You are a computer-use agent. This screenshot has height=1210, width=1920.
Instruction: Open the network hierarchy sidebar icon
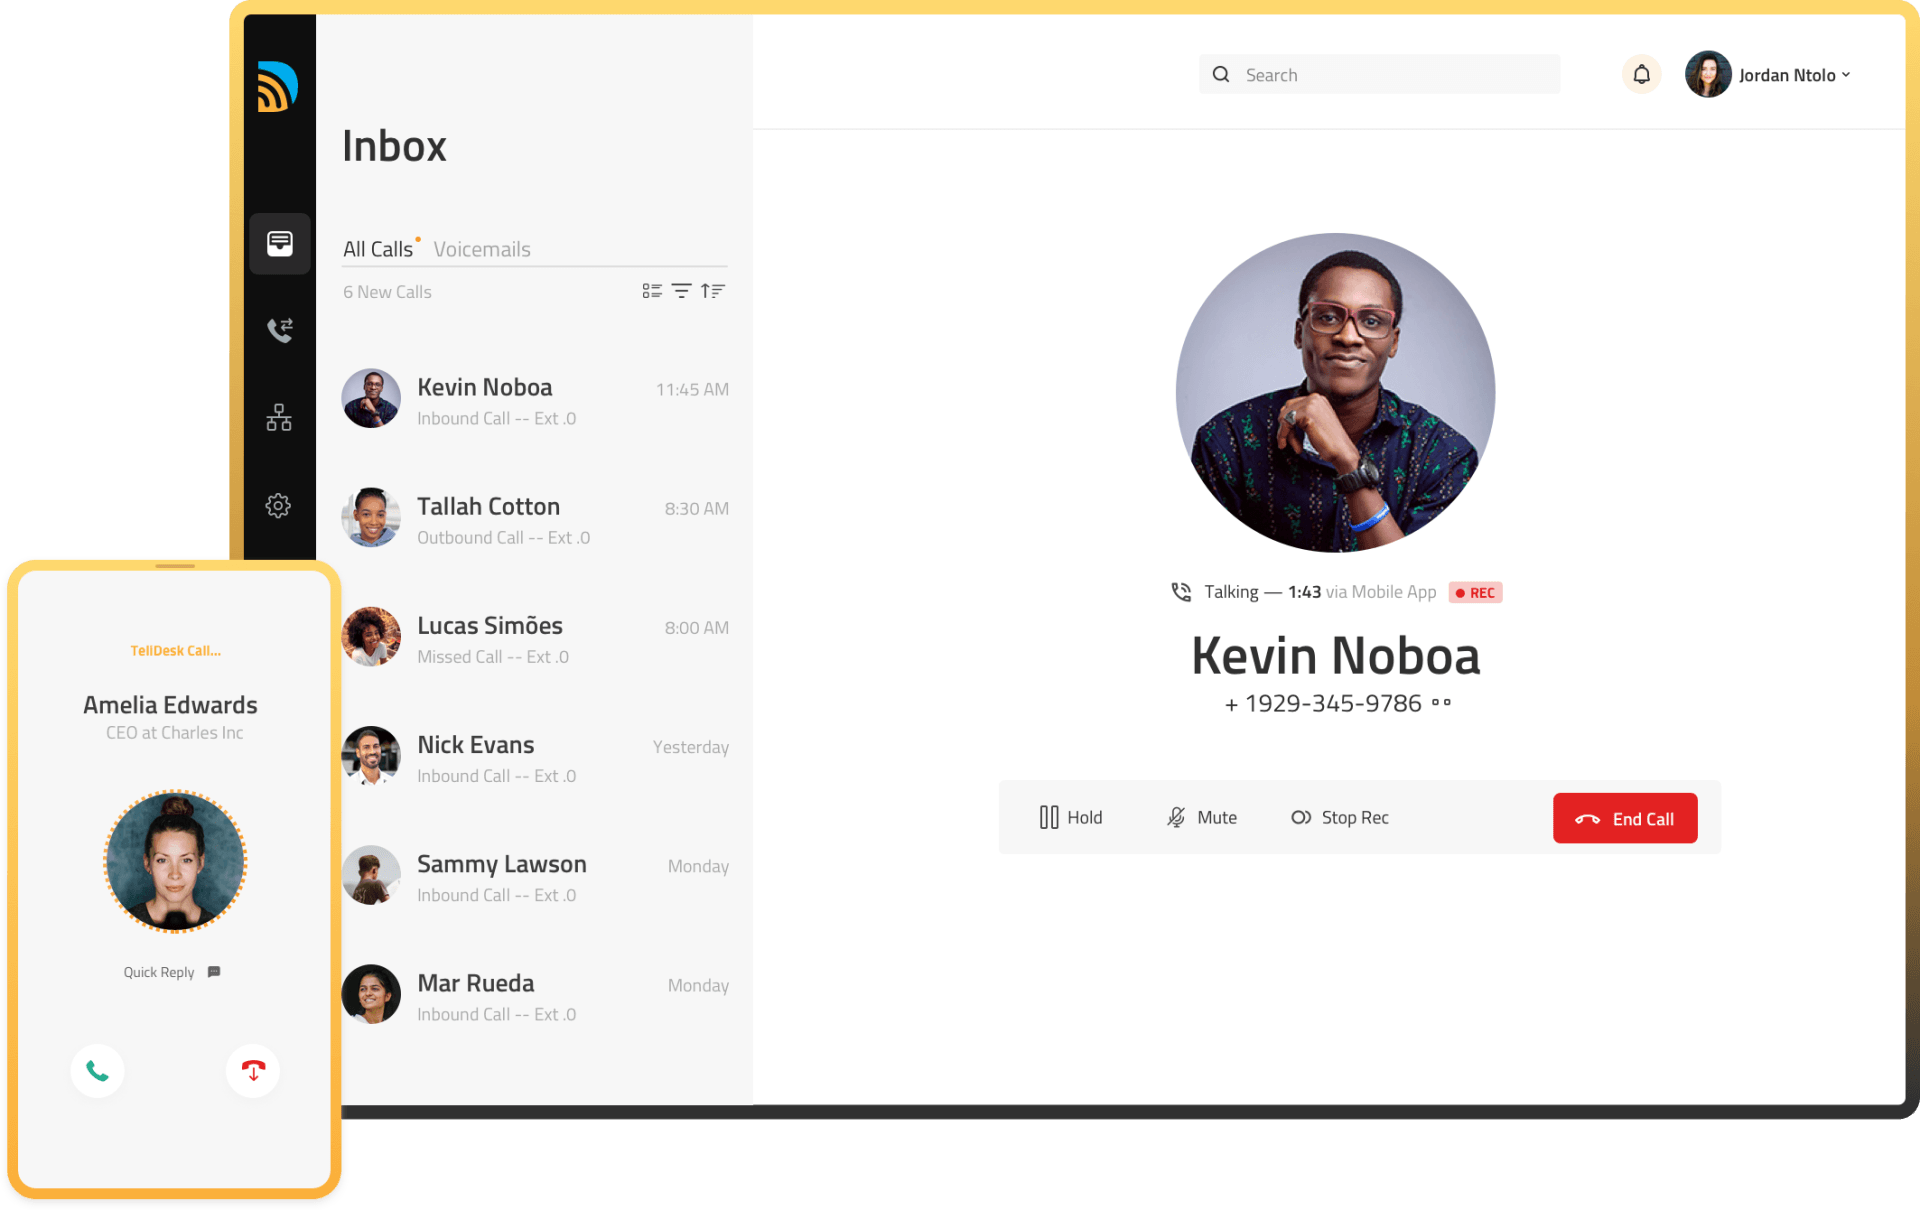(x=279, y=418)
